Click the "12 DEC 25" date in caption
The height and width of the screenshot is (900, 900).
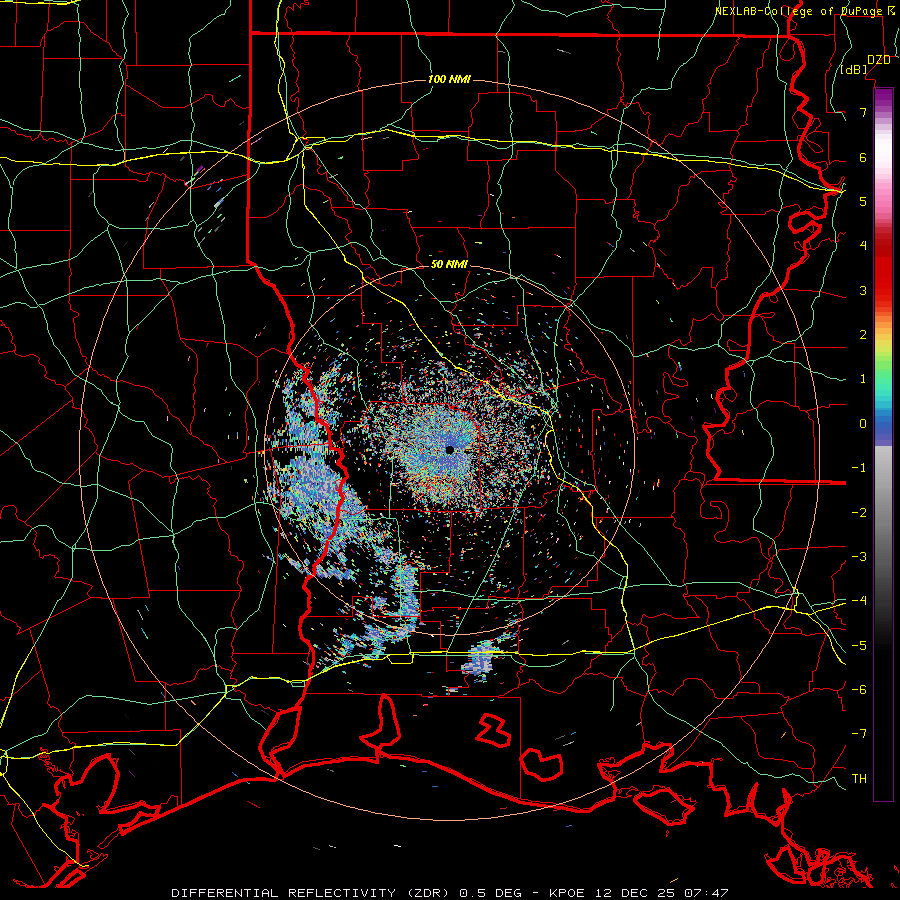[634, 893]
